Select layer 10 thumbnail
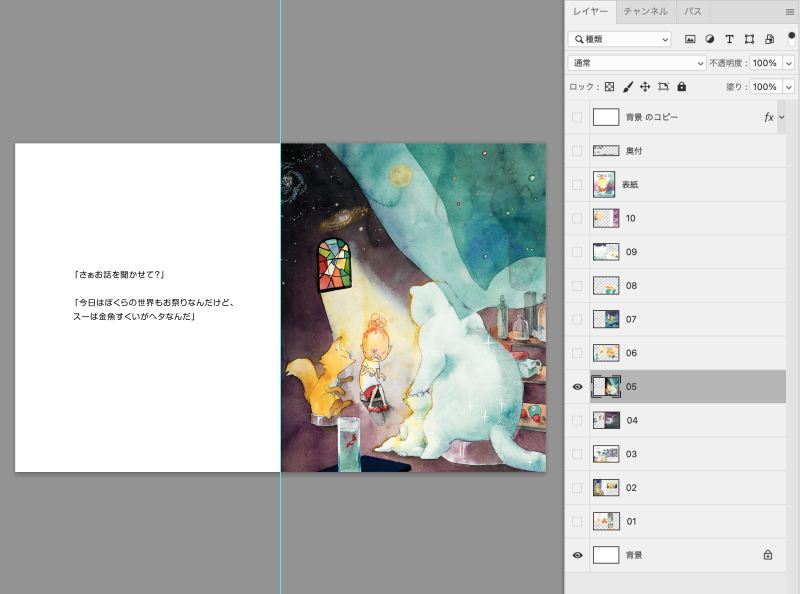Viewport: 800px width, 594px height. pyautogui.click(x=604, y=218)
